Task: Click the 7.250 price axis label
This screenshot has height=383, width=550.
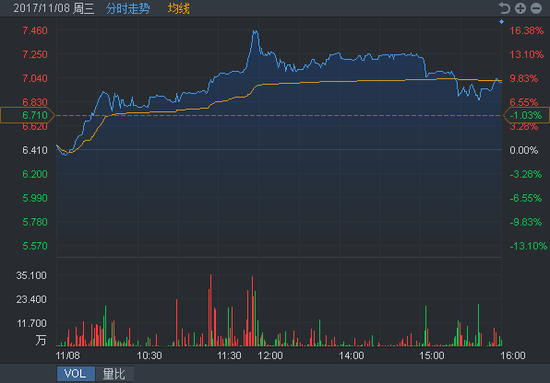Action: click(35, 54)
